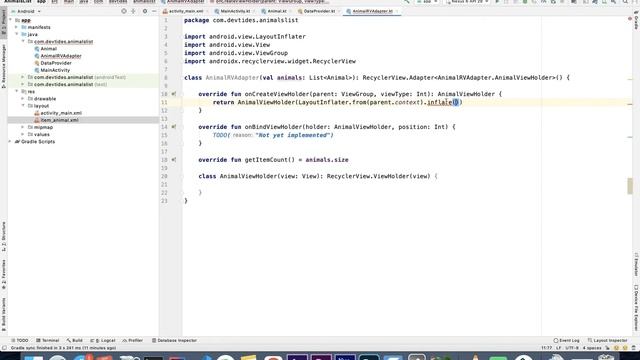Viewport: 640px width, 360px height.
Task: Collapse the java folder
Action: pos(17,34)
